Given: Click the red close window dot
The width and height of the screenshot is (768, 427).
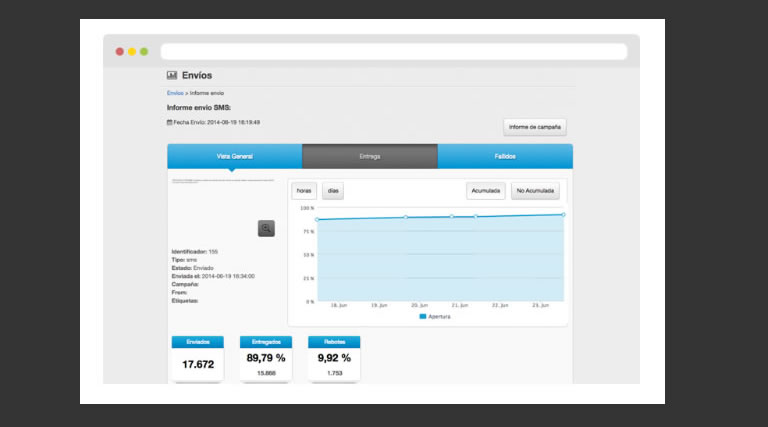Looking at the screenshot, I should pos(120,51).
